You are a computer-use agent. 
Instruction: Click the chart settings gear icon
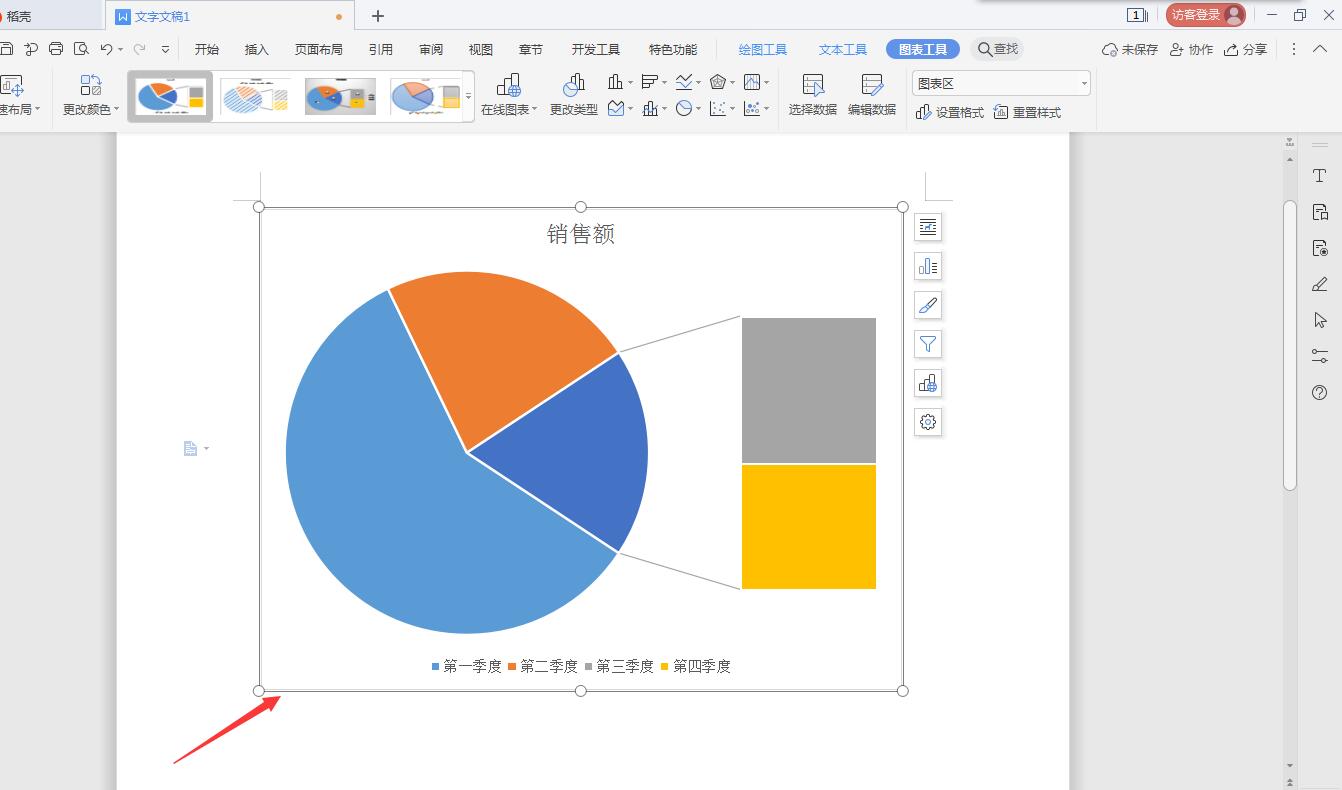[x=928, y=422]
